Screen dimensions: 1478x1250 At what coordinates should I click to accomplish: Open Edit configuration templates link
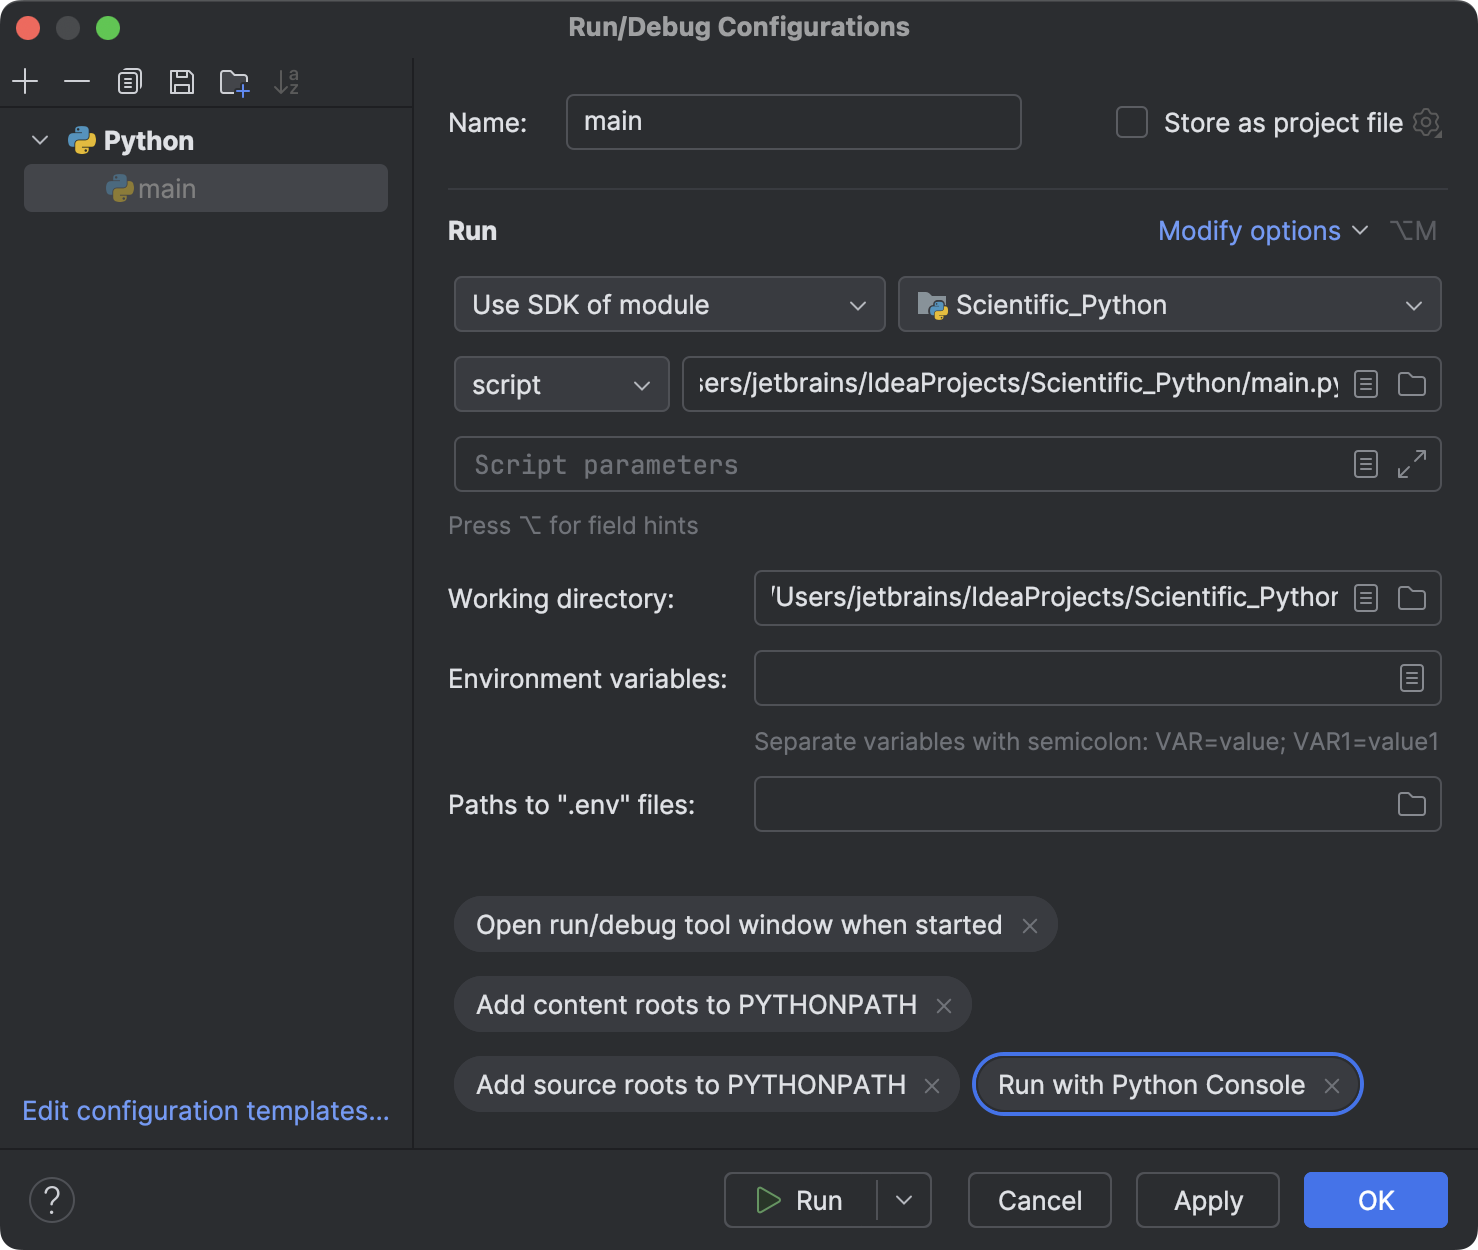205,1110
